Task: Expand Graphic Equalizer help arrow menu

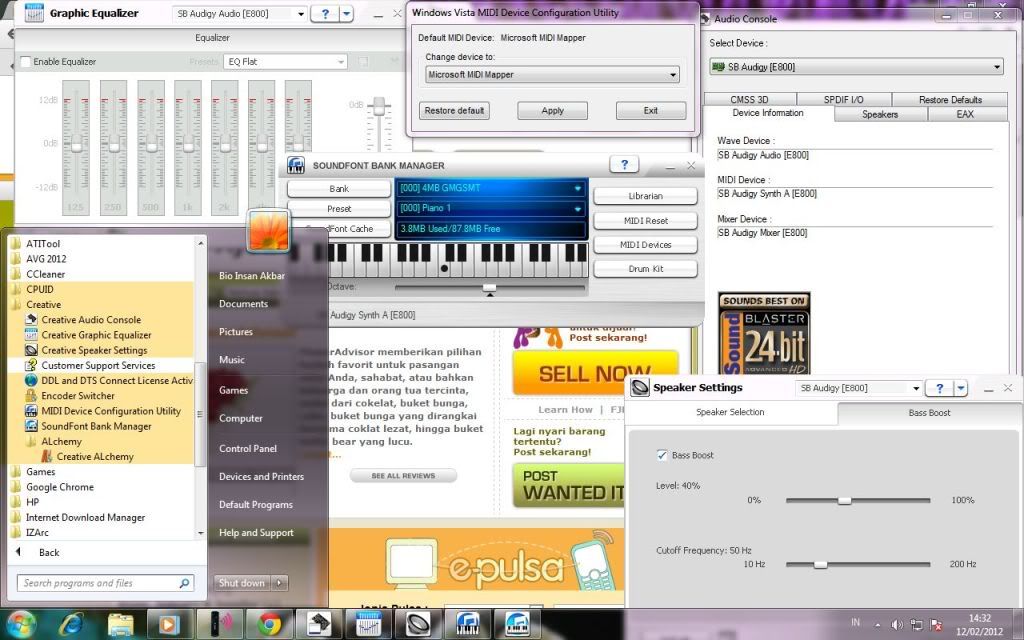Action: coord(347,14)
